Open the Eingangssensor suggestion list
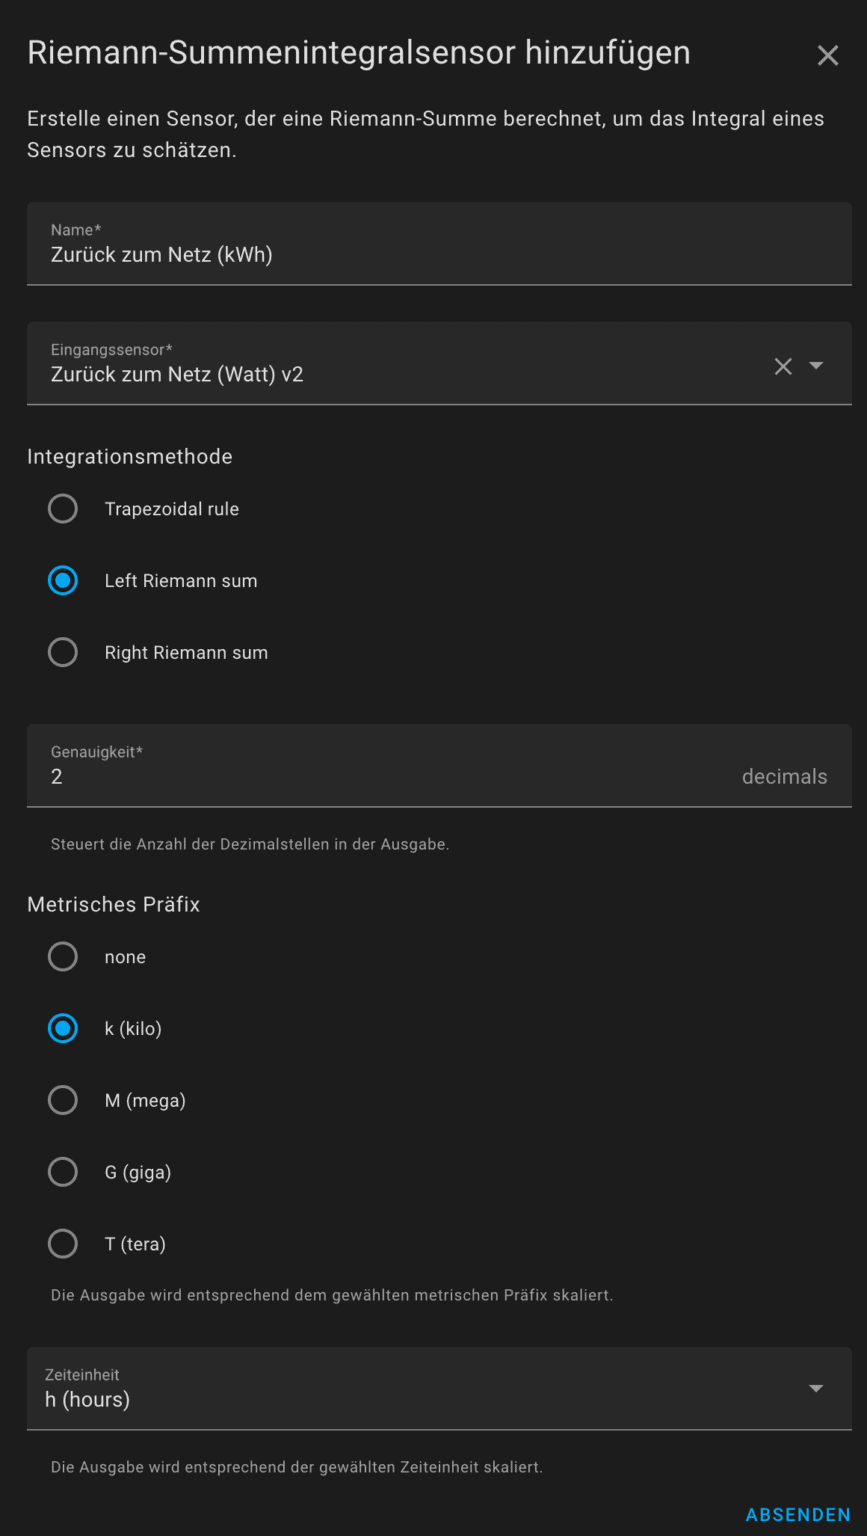The width and height of the screenshot is (867, 1536). (816, 366)
